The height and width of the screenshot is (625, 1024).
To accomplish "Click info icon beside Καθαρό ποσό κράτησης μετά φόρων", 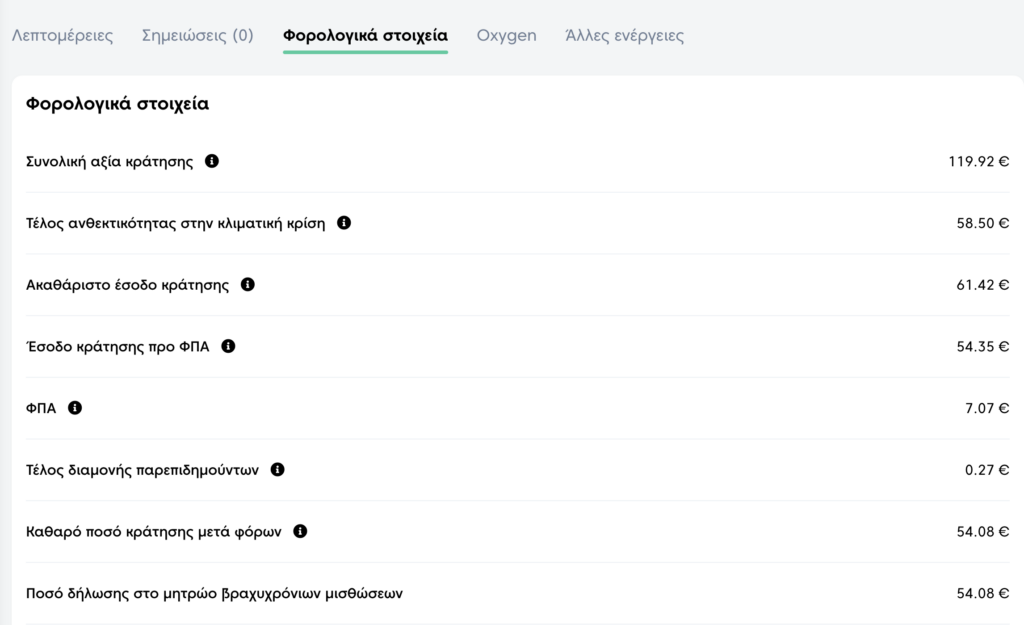I will point(300,531).
